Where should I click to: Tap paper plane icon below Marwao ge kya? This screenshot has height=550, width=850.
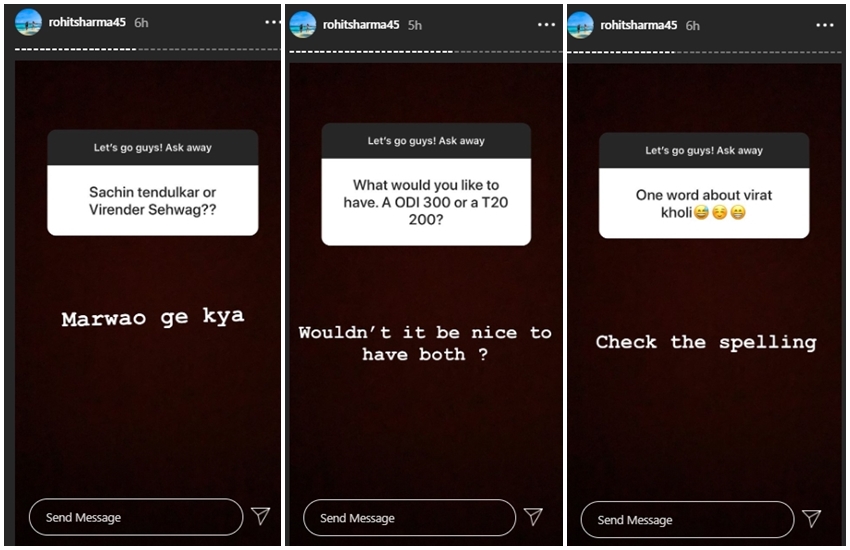pyautogui.click(x=261, y=516)
